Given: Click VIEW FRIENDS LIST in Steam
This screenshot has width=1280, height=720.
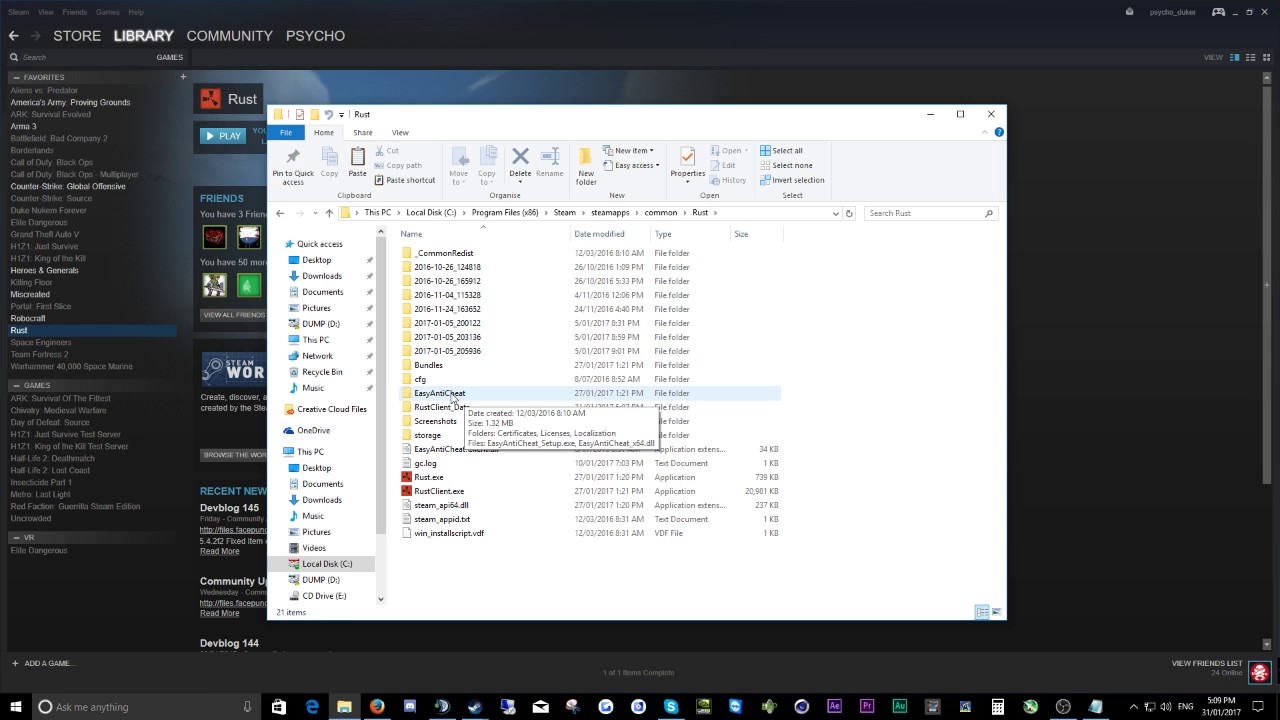Looking at the screenshot, I should click(1206, 663).
